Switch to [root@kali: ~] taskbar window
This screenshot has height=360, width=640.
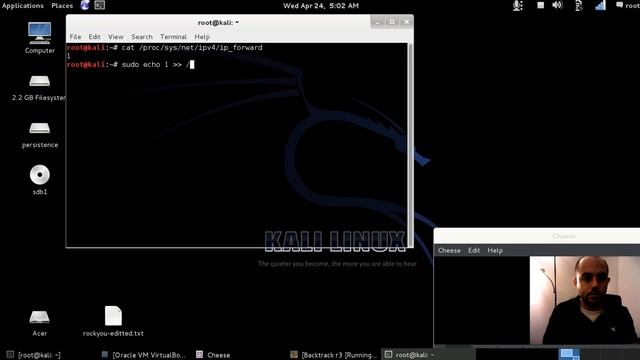(x=34, y=355)
